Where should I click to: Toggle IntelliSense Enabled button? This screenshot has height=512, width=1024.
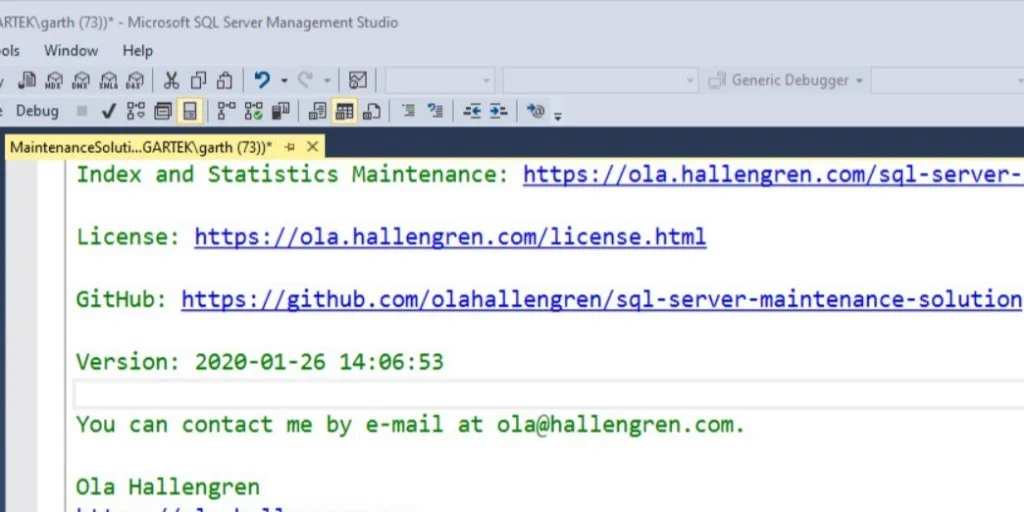(189, 111)
